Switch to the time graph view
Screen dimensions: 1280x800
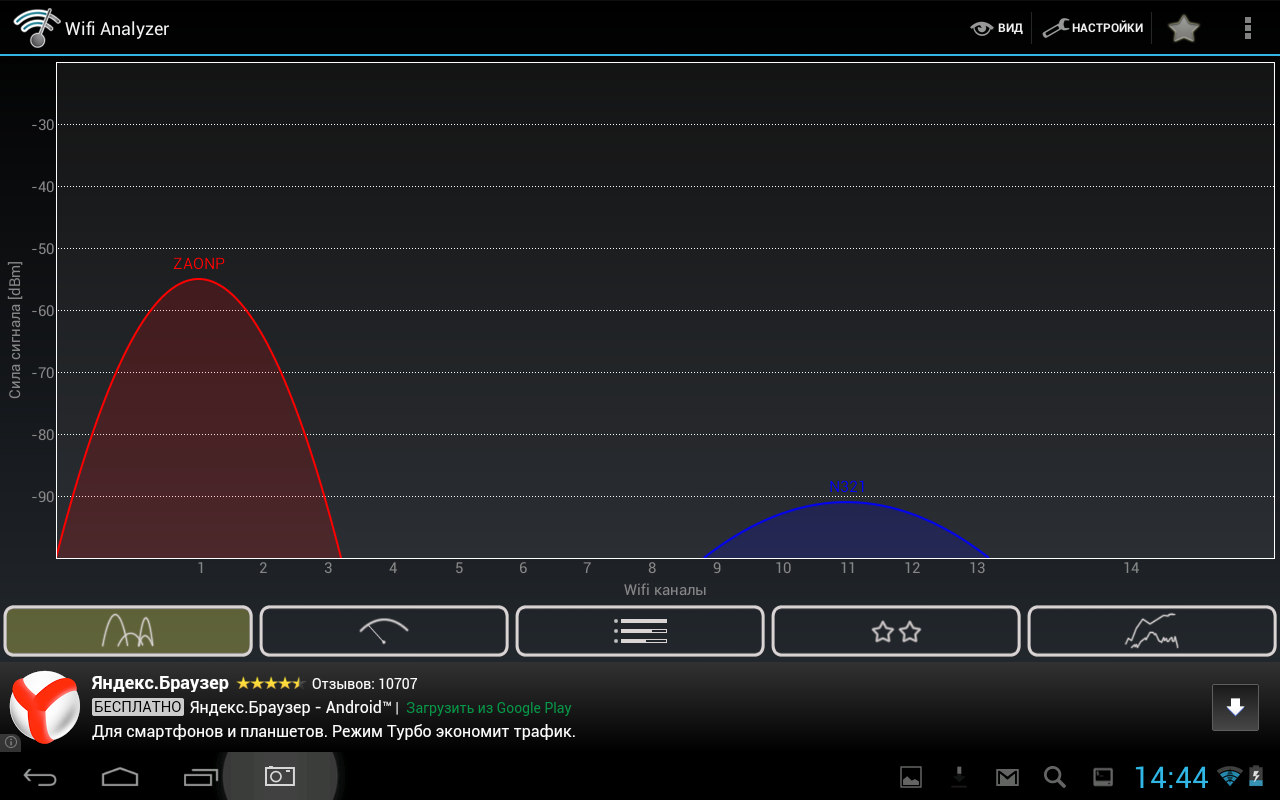coord(1152,631)
